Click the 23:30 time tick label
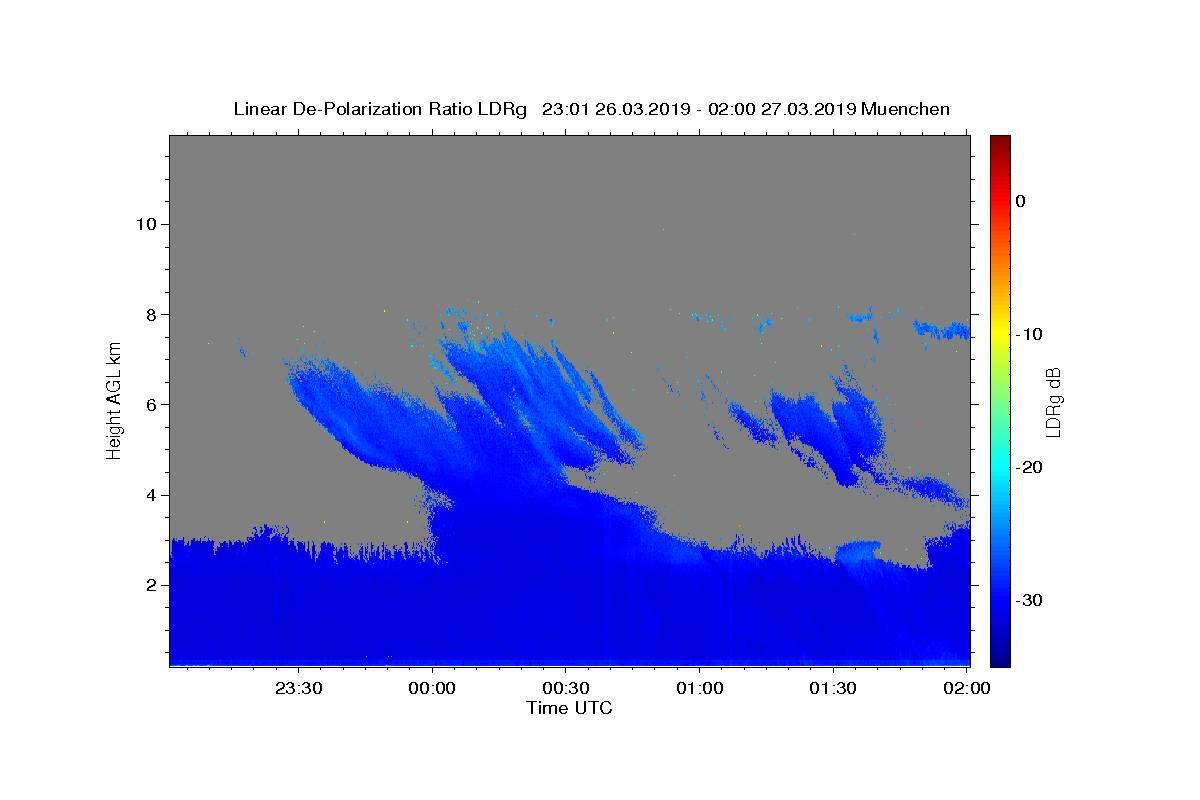The width and height of the screenshot is (1200, 800). pos(299,688)
